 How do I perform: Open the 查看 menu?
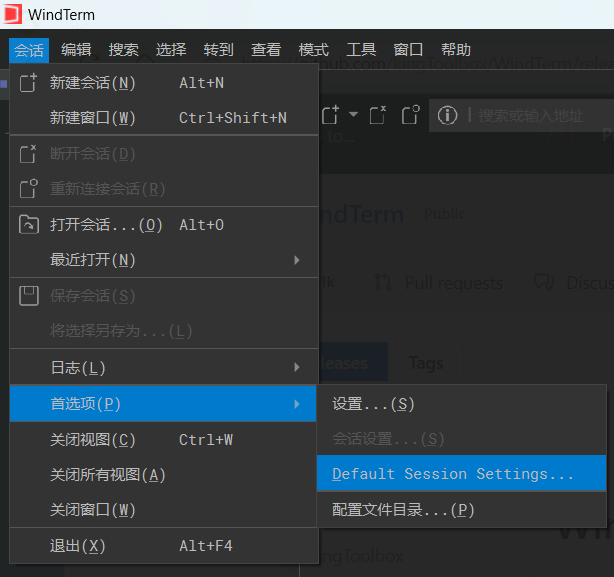[266, 50]
